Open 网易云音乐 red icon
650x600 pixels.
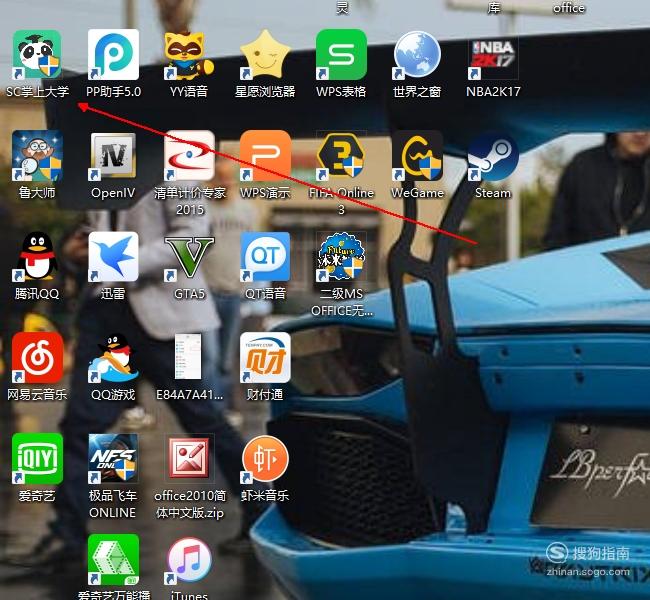[x=37, y=358]
